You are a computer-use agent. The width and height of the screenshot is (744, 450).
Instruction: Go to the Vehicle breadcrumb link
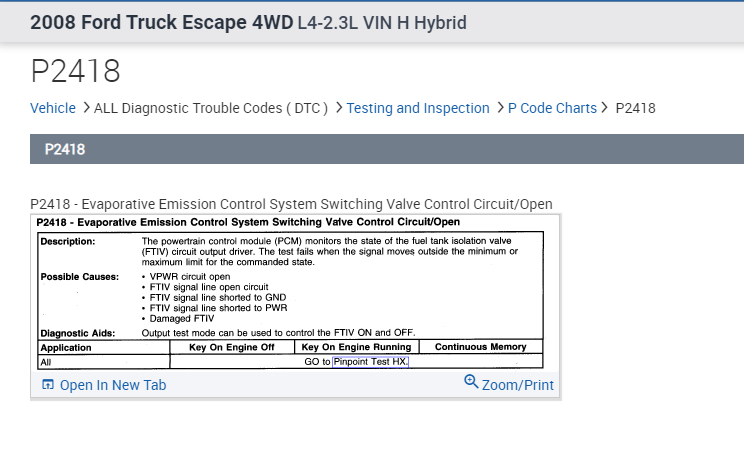53,108
